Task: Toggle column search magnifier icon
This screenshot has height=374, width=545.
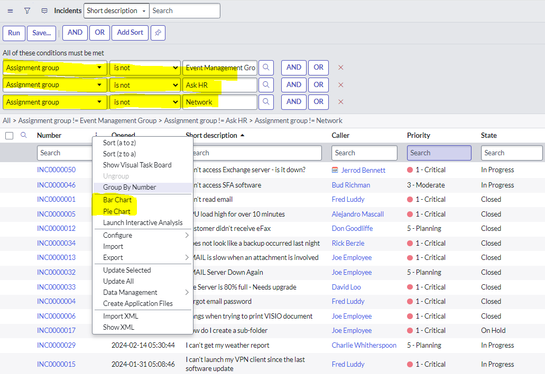Action: [x=24, y=135]
